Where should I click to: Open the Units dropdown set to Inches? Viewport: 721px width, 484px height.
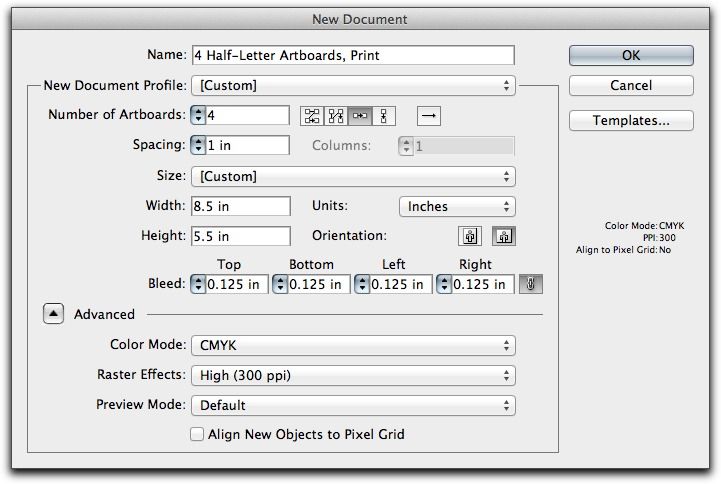click(x=457, y=207)
